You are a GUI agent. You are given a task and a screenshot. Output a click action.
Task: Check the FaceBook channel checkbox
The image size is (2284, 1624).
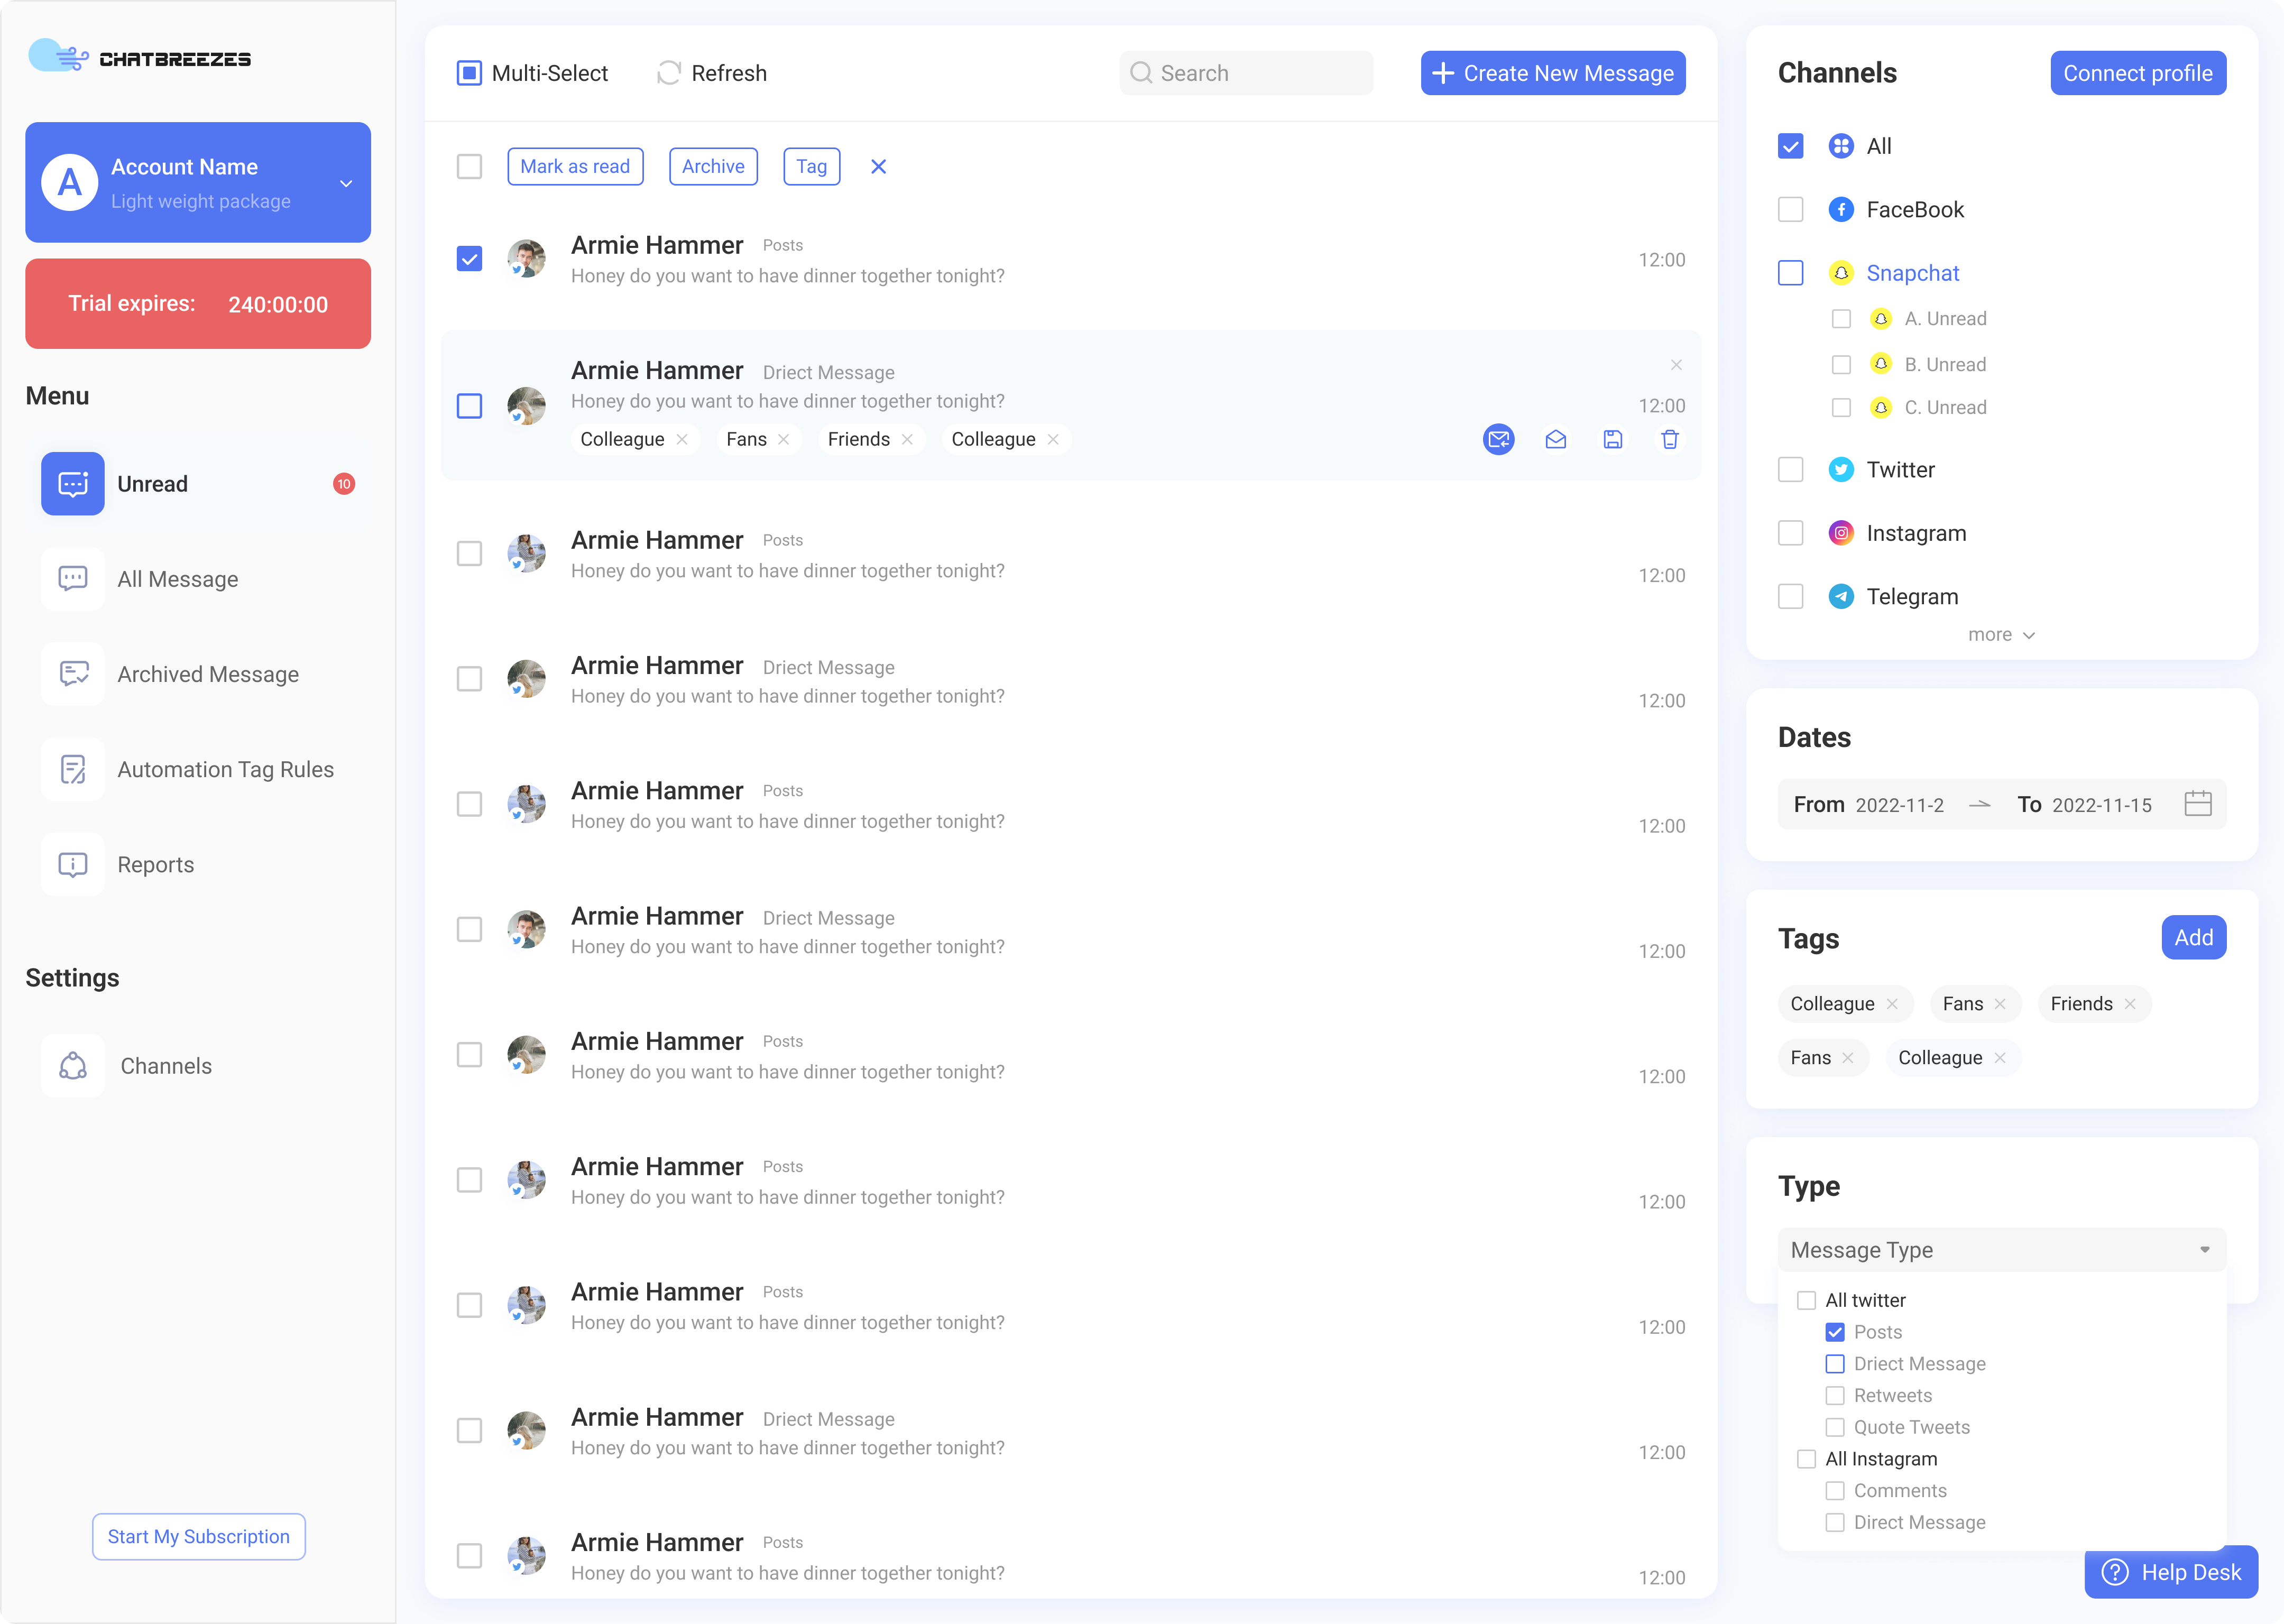[1790, 209]
